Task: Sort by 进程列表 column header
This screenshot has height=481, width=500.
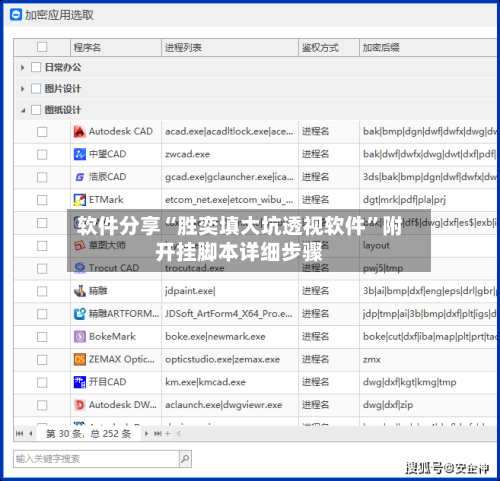Action: [x=230, y=47]
